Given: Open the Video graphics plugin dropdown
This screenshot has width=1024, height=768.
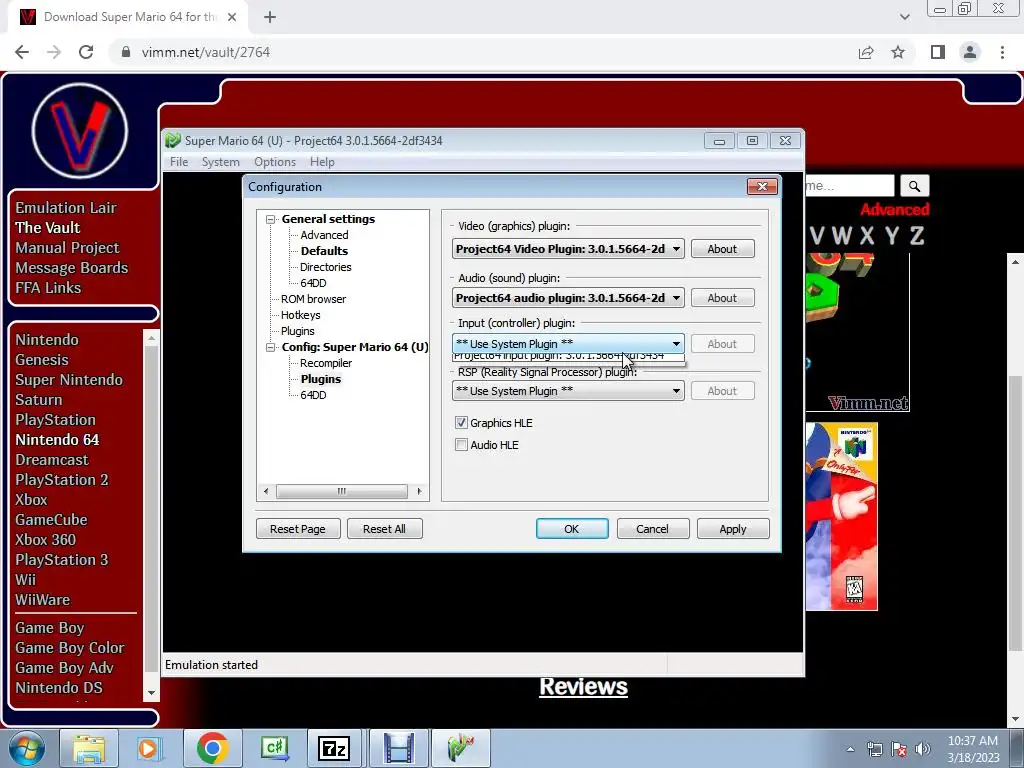Looking at the screenshot, I should 568,249.
